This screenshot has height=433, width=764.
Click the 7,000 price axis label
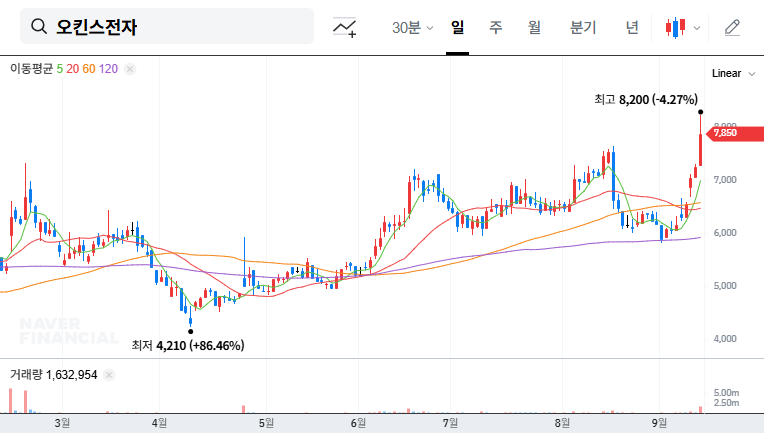point(725,180)
